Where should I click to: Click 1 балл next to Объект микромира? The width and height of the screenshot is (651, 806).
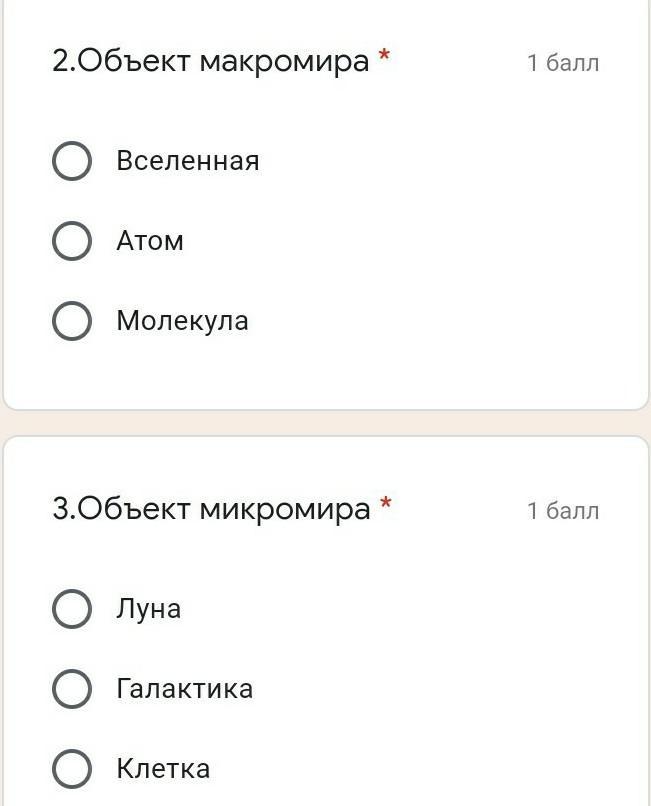click(563, 511)
